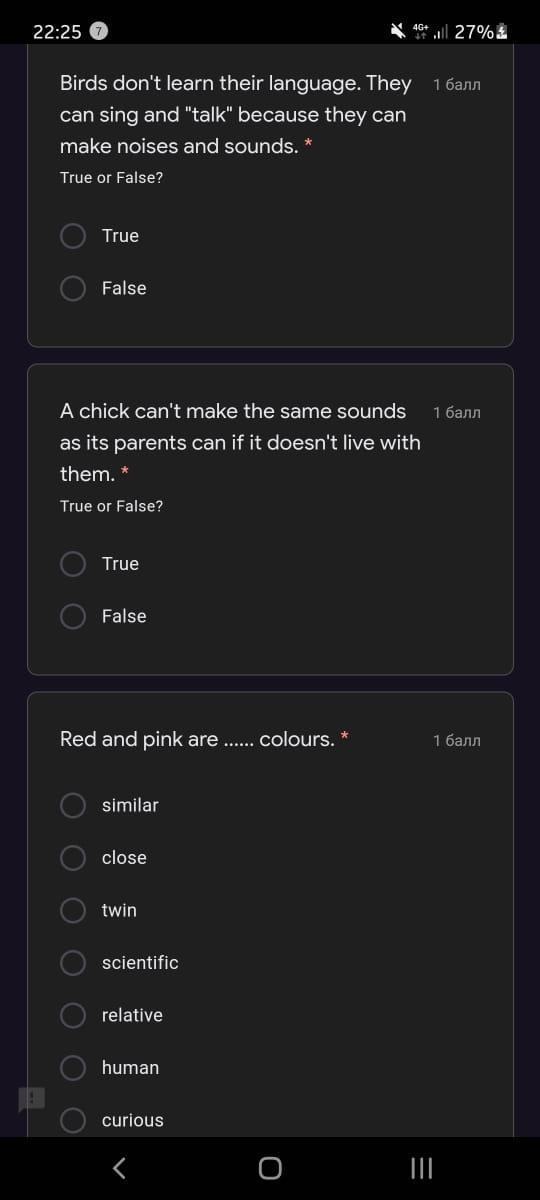The height and width of the screenshot is (1200, 540).
Task: Select the 'curious' answer option
Action: pos(112,1120)
